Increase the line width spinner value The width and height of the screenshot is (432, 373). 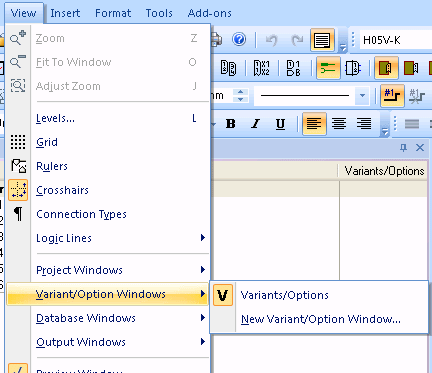[x=241, y=92]
